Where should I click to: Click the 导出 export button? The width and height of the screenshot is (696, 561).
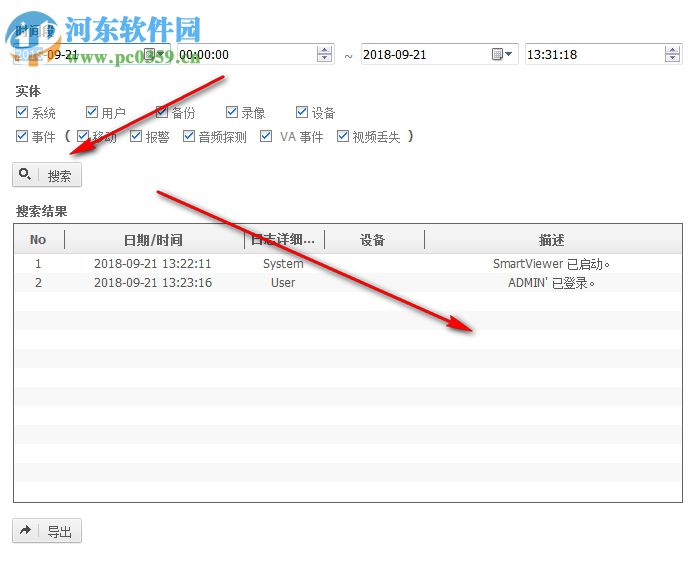pos(47,530)
